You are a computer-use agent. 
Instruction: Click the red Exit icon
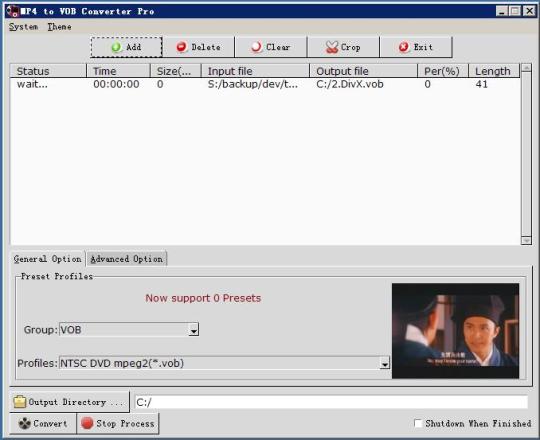[404, 47]
